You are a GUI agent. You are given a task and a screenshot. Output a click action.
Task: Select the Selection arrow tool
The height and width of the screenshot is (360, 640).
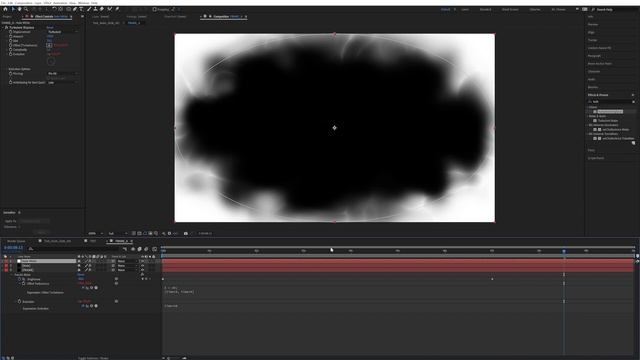(13, 9)
